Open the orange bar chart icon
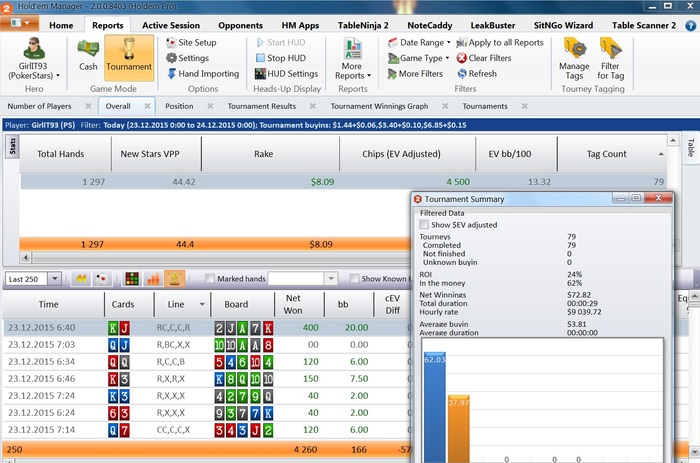 pyautogui.click(x=153, y=279)
